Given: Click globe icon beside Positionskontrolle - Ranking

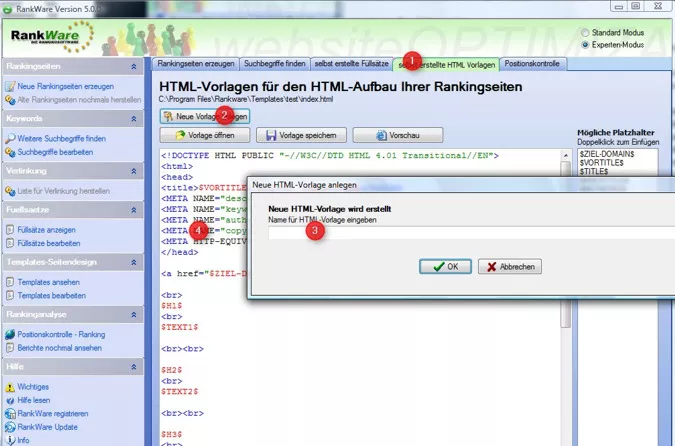Looking at the screenshot, I should coord(10,334).
